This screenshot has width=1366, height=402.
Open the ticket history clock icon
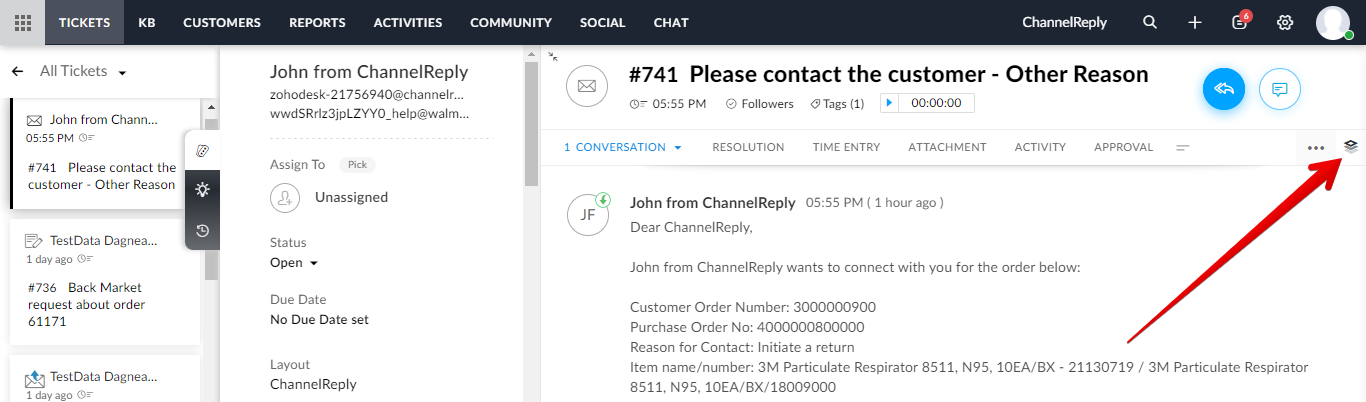point(203,230)
